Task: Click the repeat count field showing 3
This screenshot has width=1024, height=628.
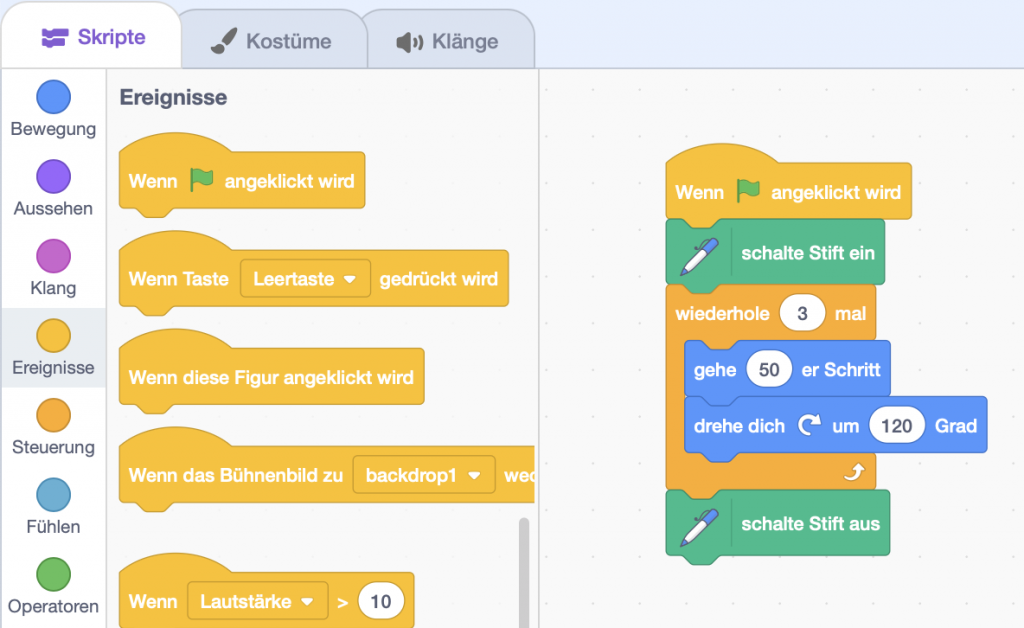Action: 802,314
